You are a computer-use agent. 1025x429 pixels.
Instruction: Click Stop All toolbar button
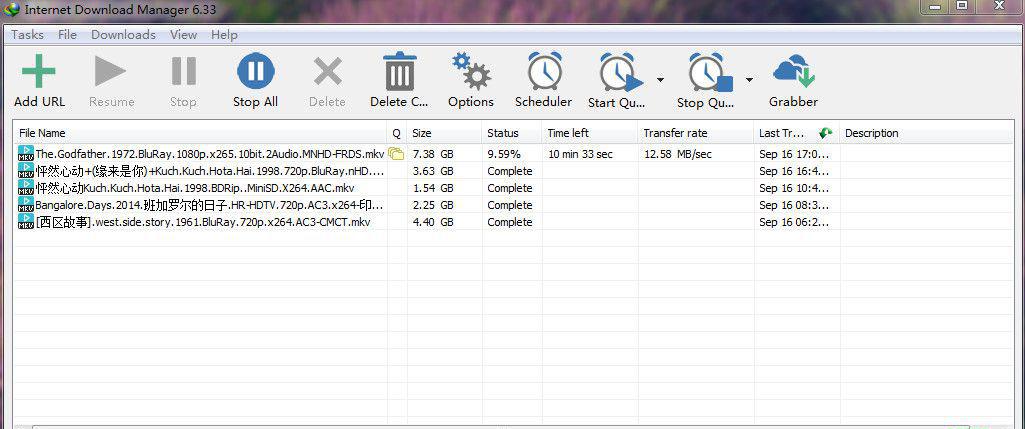pyautogui.click(x=256, y=80)
